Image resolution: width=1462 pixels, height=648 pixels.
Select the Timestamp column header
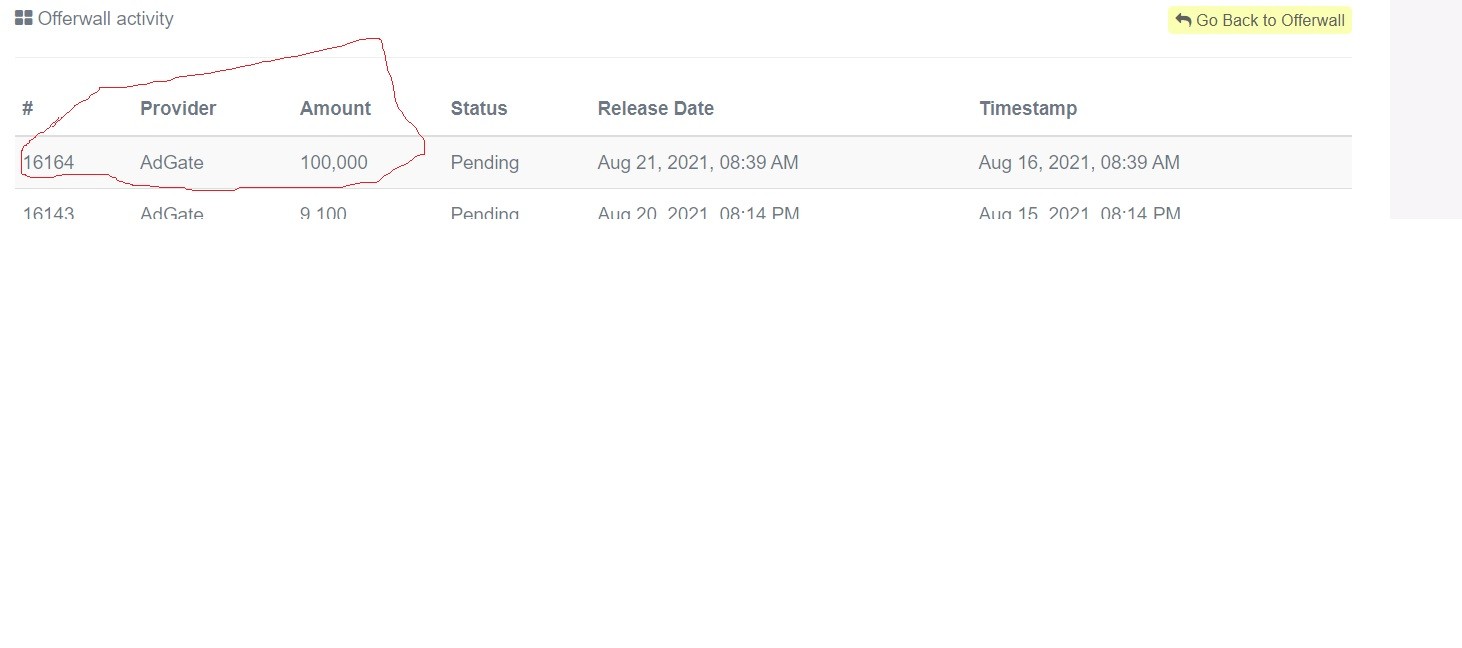tap(1028, 108)
